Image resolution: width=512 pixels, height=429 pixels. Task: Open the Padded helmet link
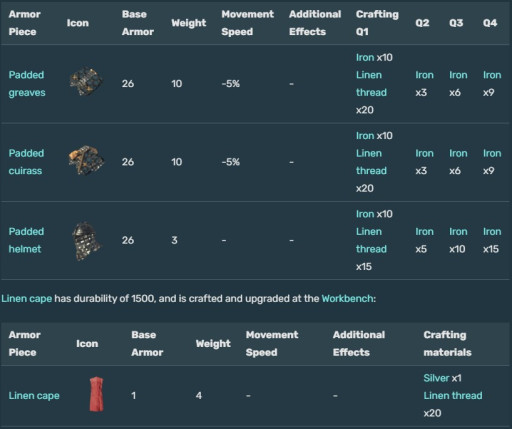[x=26, y=240]
